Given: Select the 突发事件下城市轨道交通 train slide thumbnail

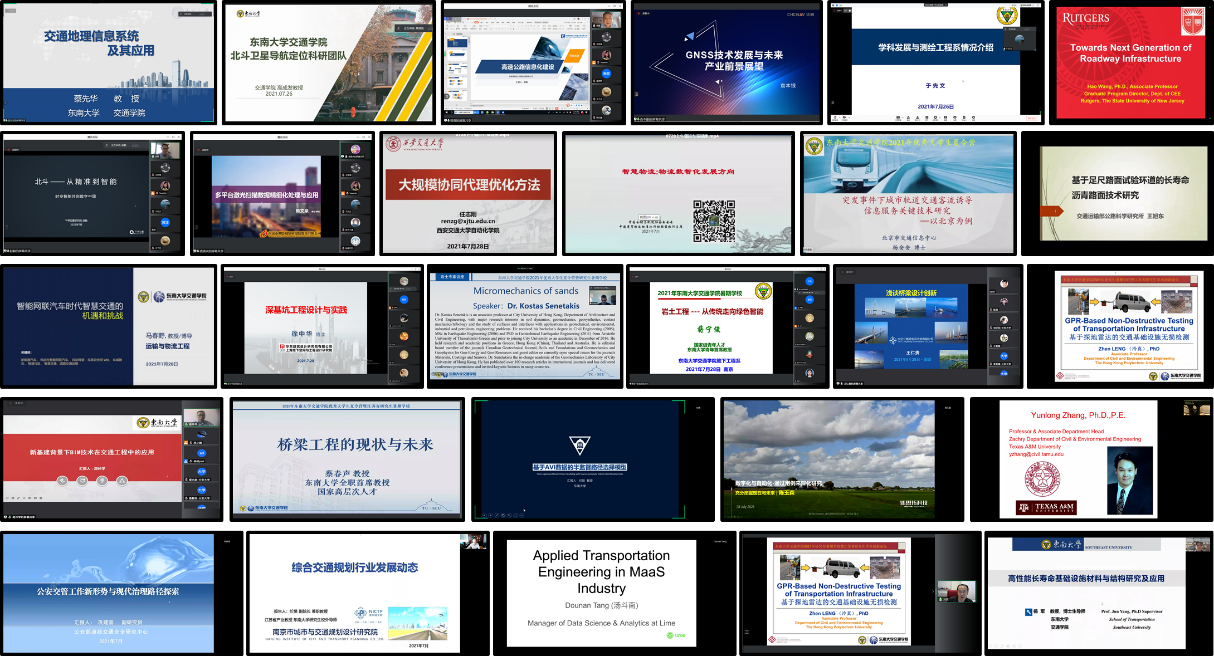Looking at the screenshot, I should [x=908, y=194].
